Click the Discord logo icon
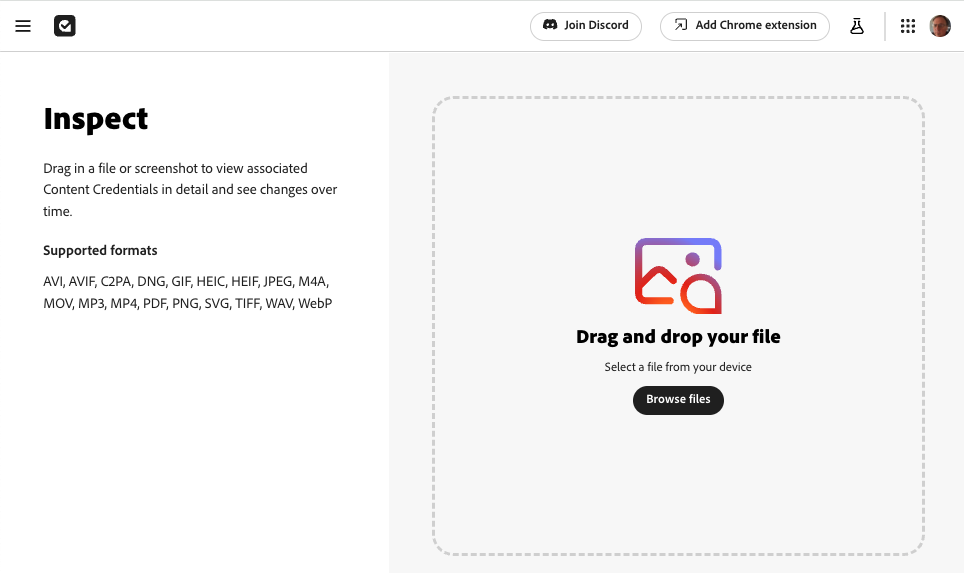 coord(550,25)
